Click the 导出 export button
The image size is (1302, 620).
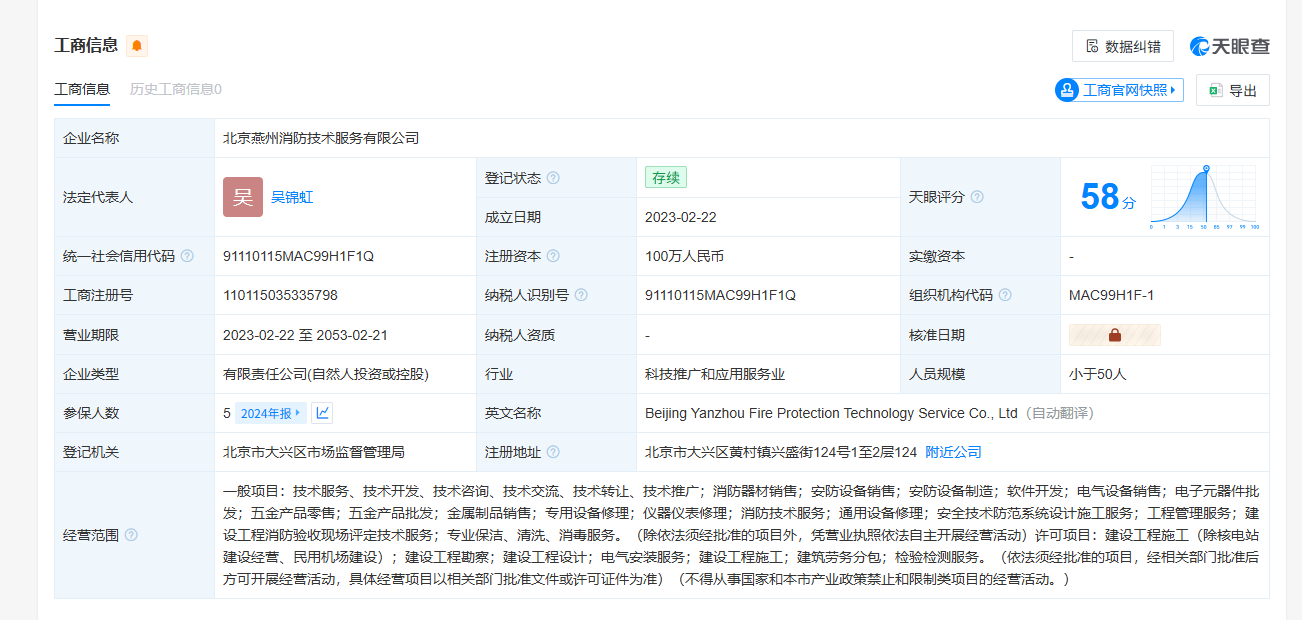pos(1232,90)
